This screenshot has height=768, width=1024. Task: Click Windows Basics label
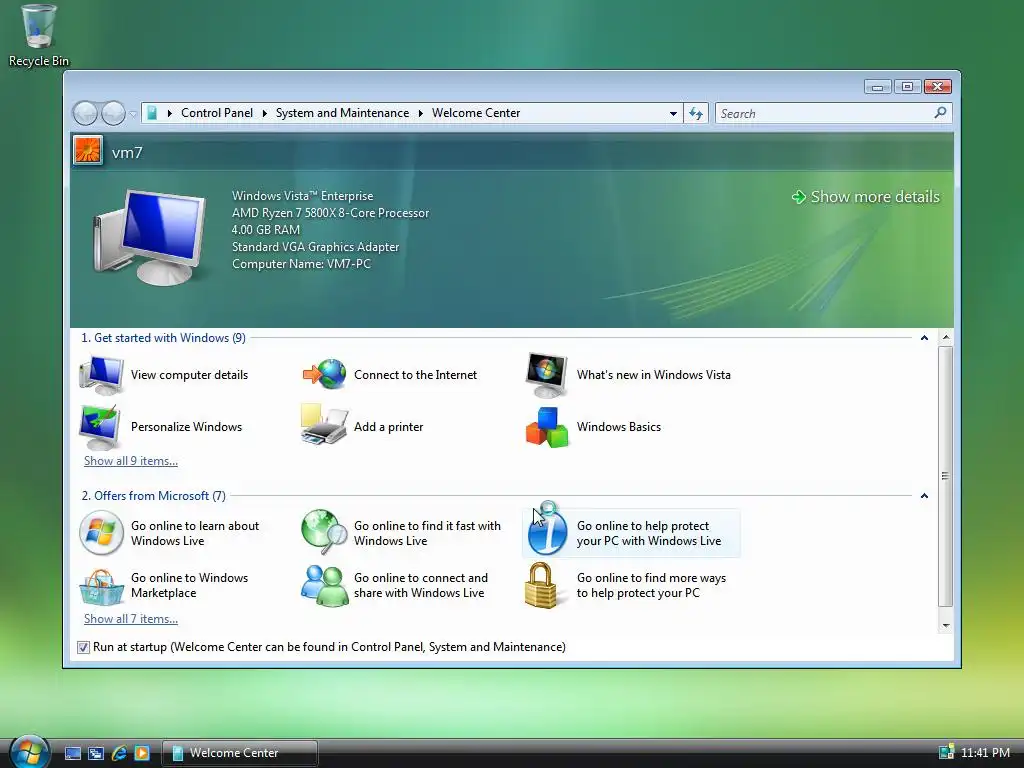click(618, 427)
